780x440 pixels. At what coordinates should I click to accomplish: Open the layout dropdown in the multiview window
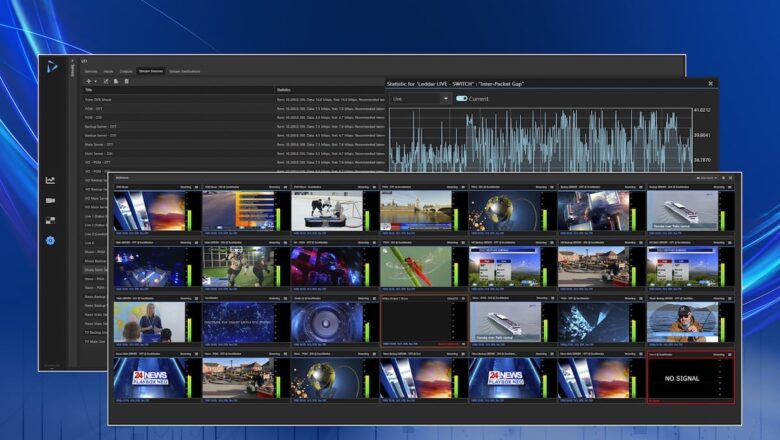[x=706, y=177]
